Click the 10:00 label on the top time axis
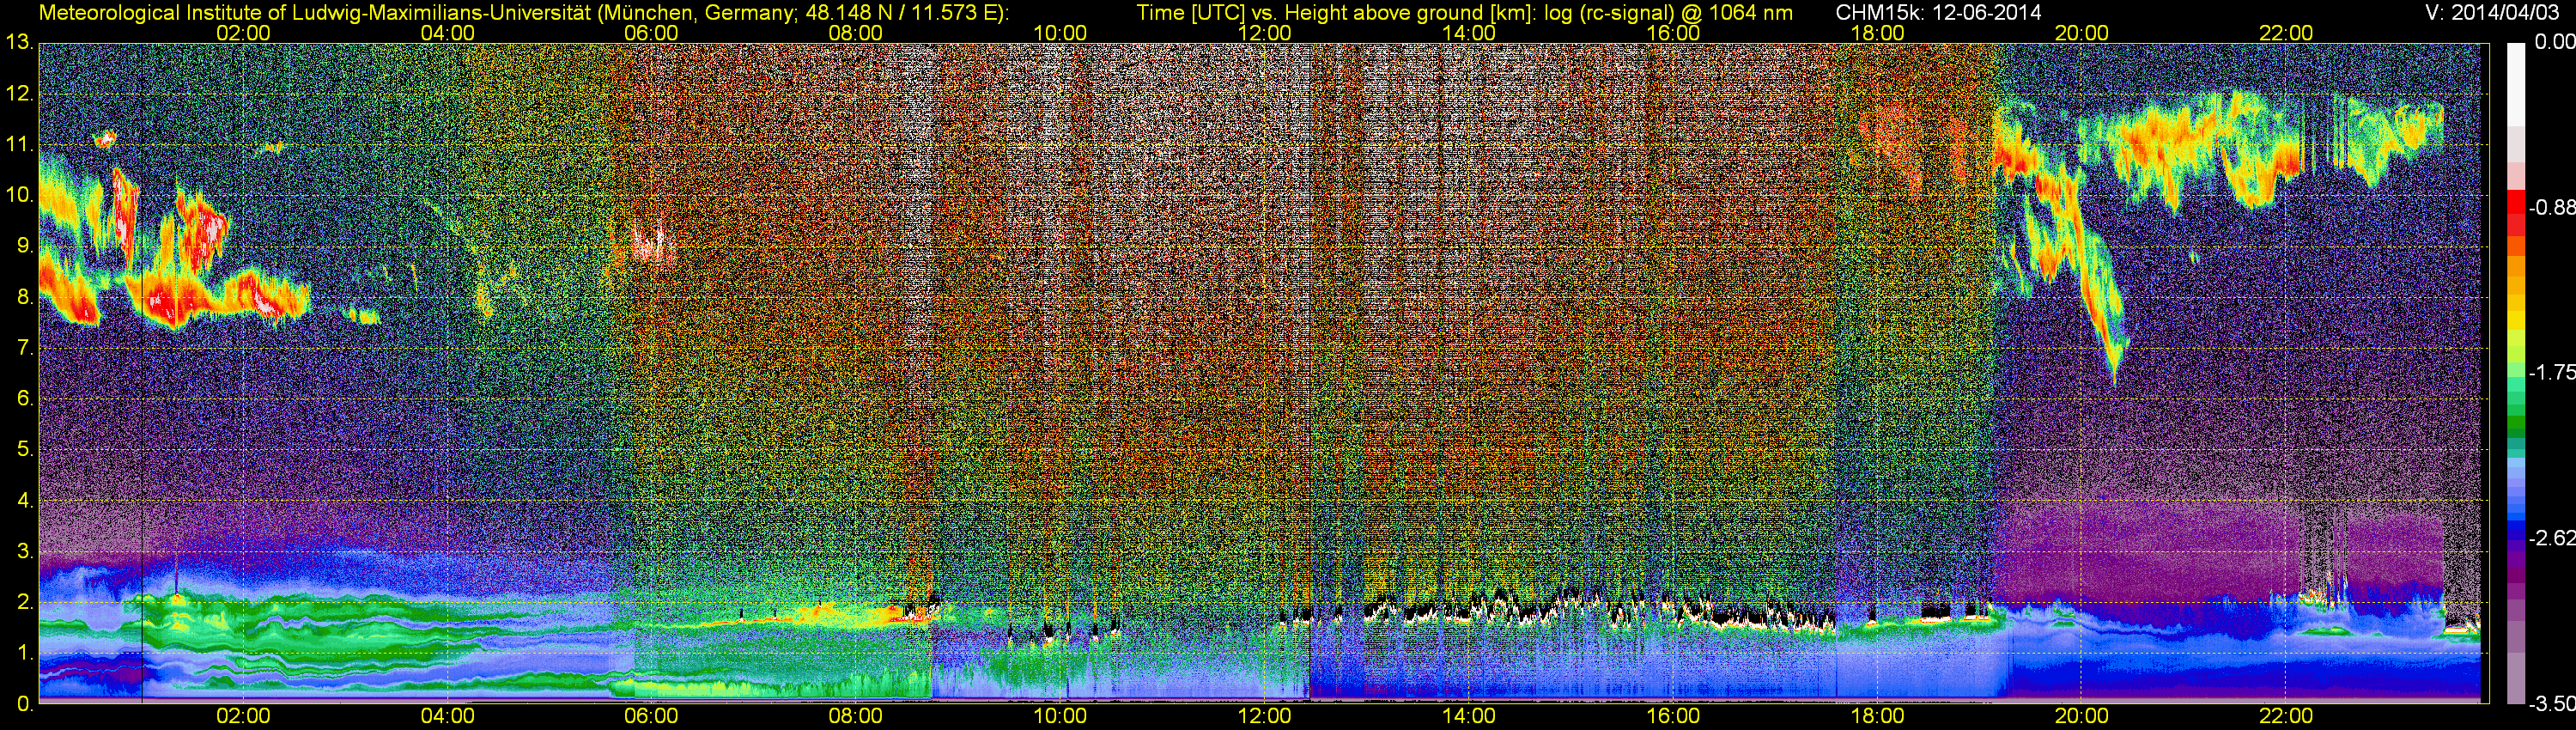This screenshot has width=2576, height=730. point(1060,33)
